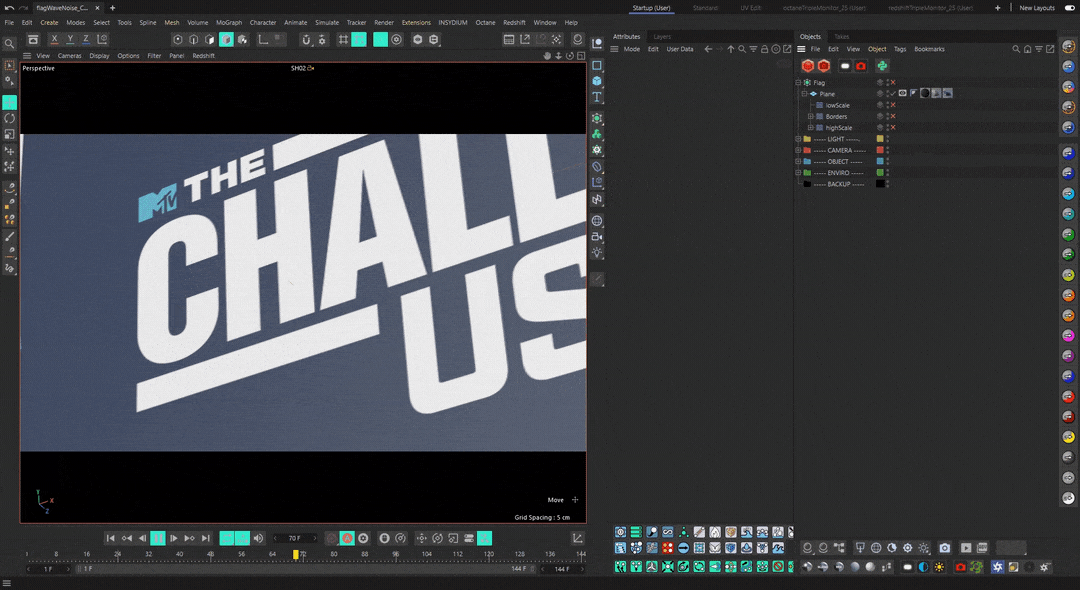Enable Autokeying red A button

[x=347, y=538]
